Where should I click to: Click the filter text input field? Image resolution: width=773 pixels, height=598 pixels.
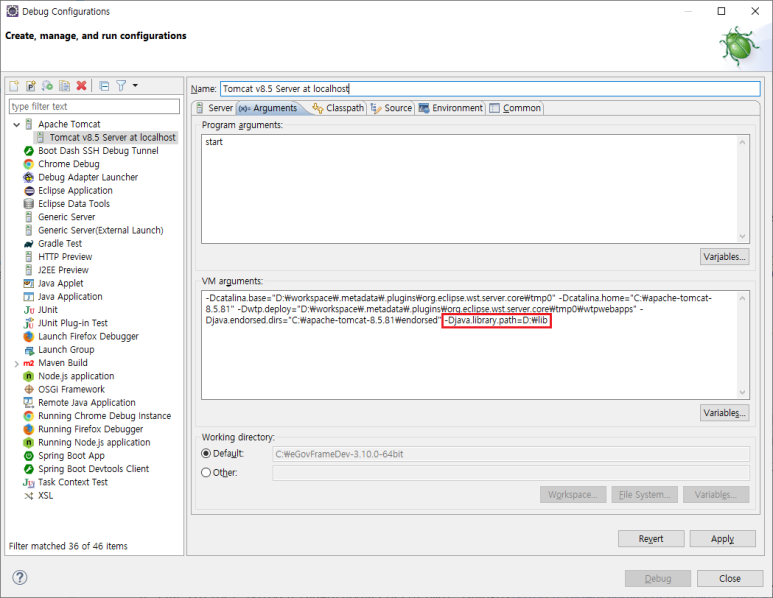pyautogui.click(x=94, y=106)
